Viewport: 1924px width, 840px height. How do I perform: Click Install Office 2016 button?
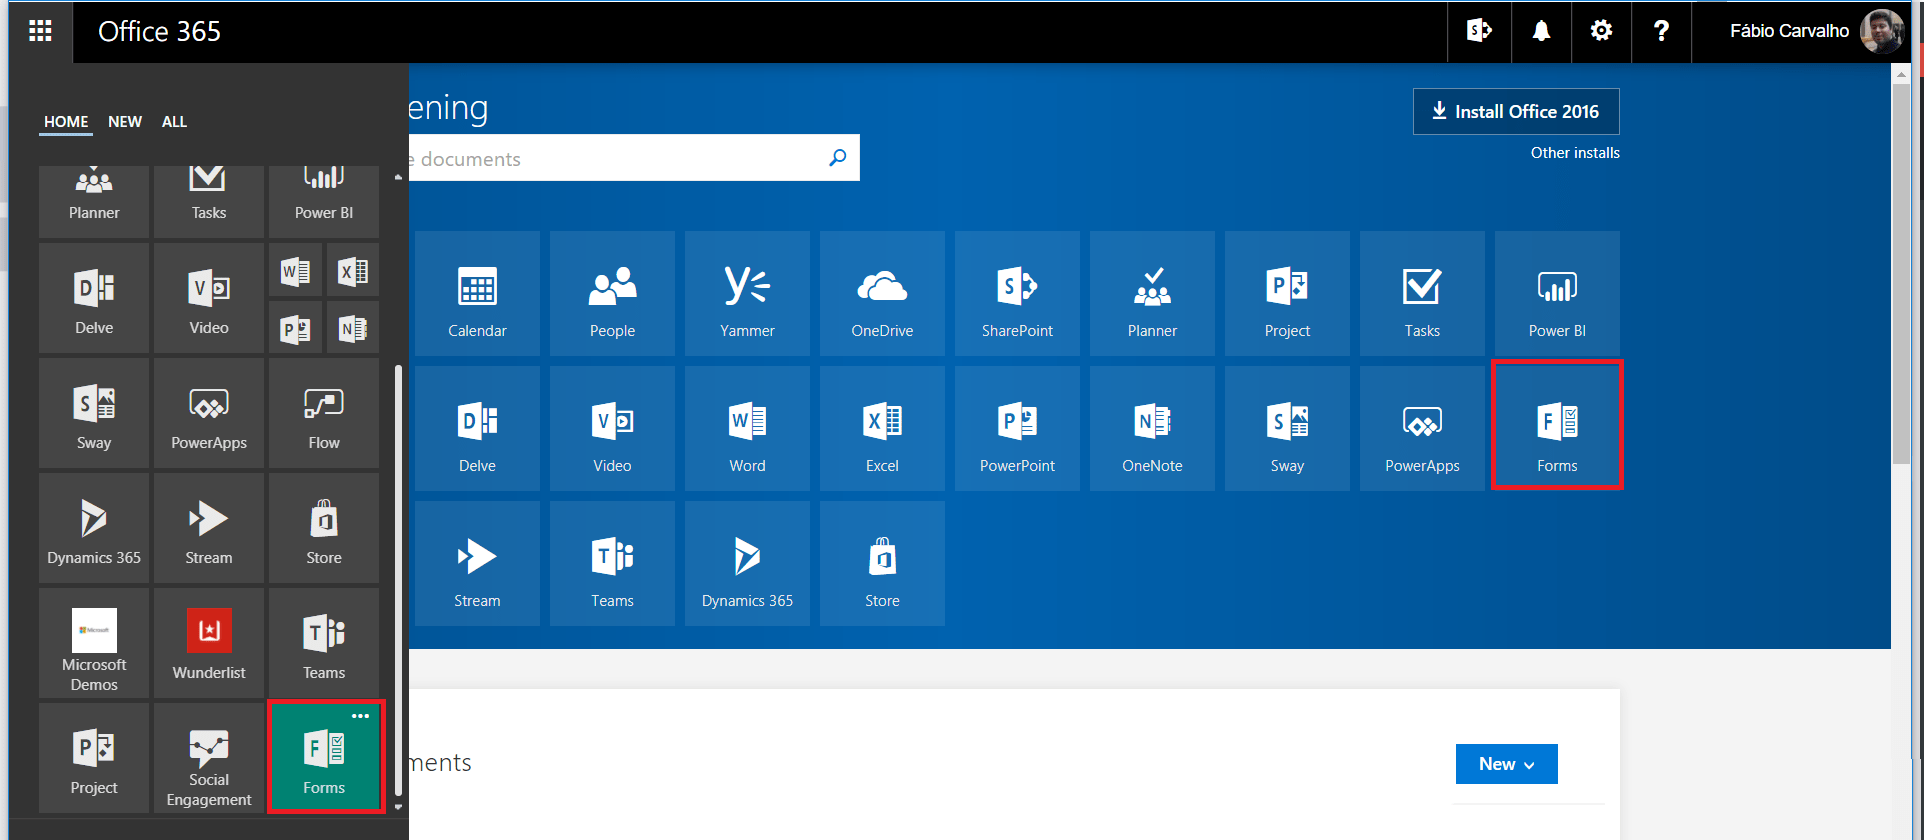coord(1516,111)
